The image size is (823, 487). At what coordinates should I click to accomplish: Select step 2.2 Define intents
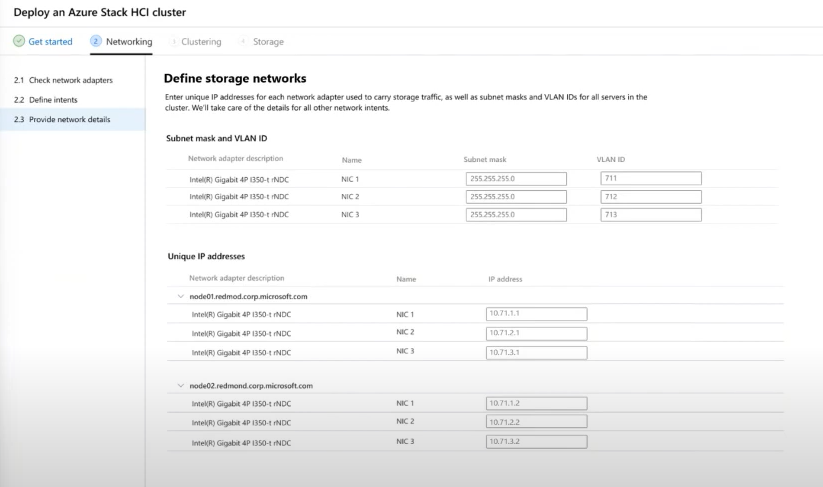[x=46, y=100]
